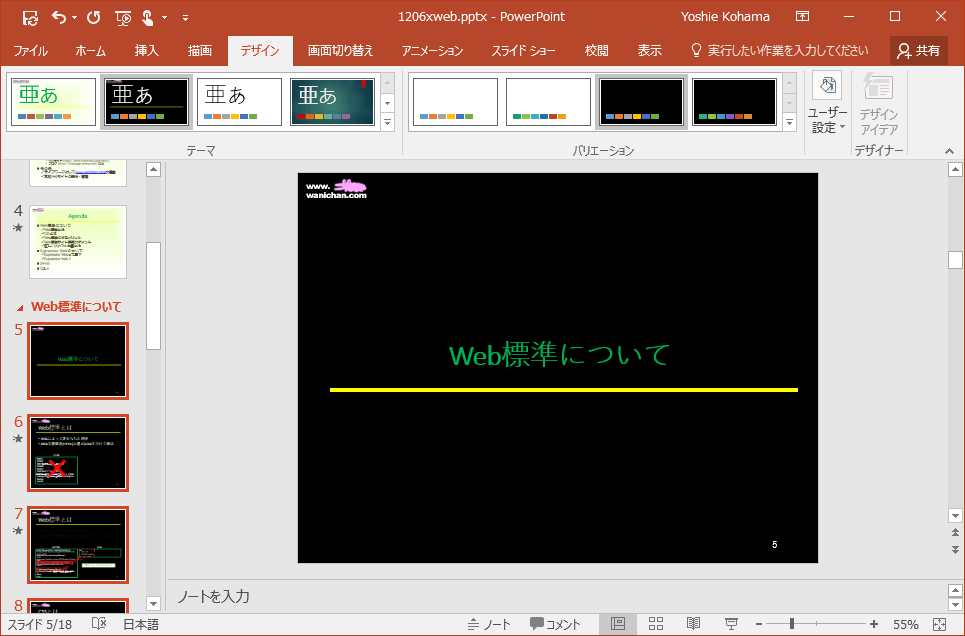Select slide 4 Agenda thumbnail
This screenshot has height=636, width=965.
78,242
